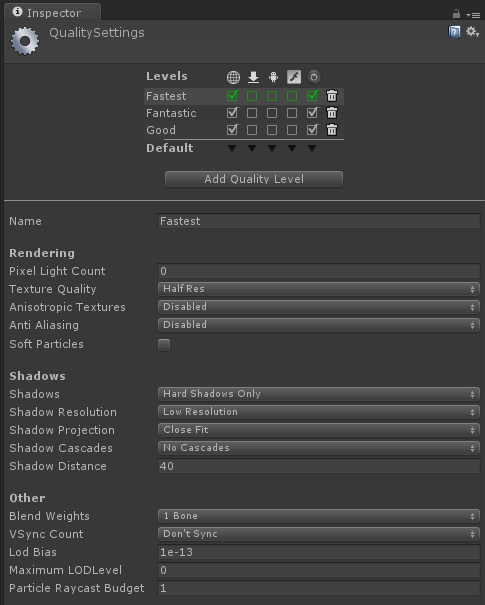485x605 pixels.
Task: Enable the Soft Particles checkbox
Action: [x=164, y=345]
